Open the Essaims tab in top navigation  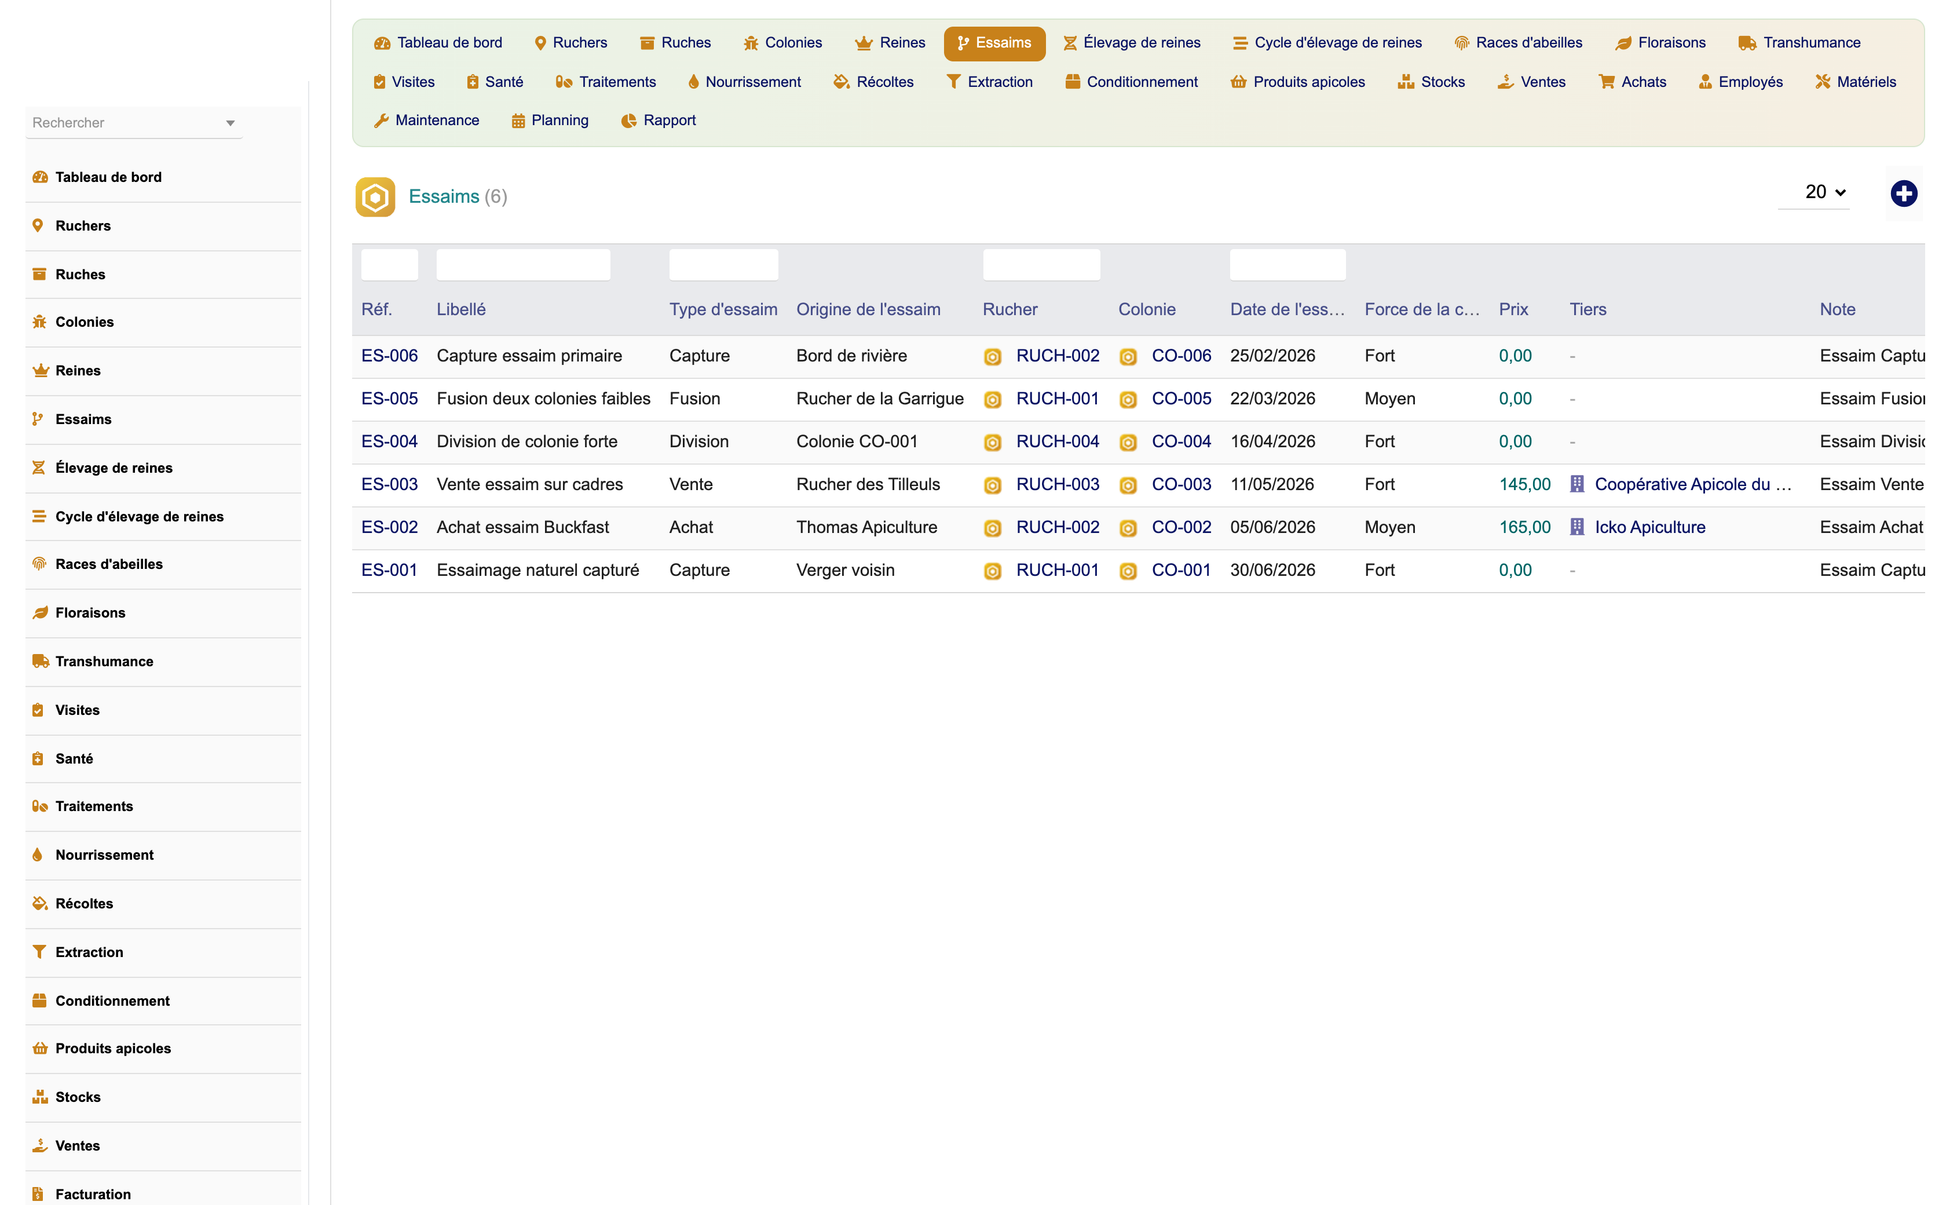[x=994, y=43]
